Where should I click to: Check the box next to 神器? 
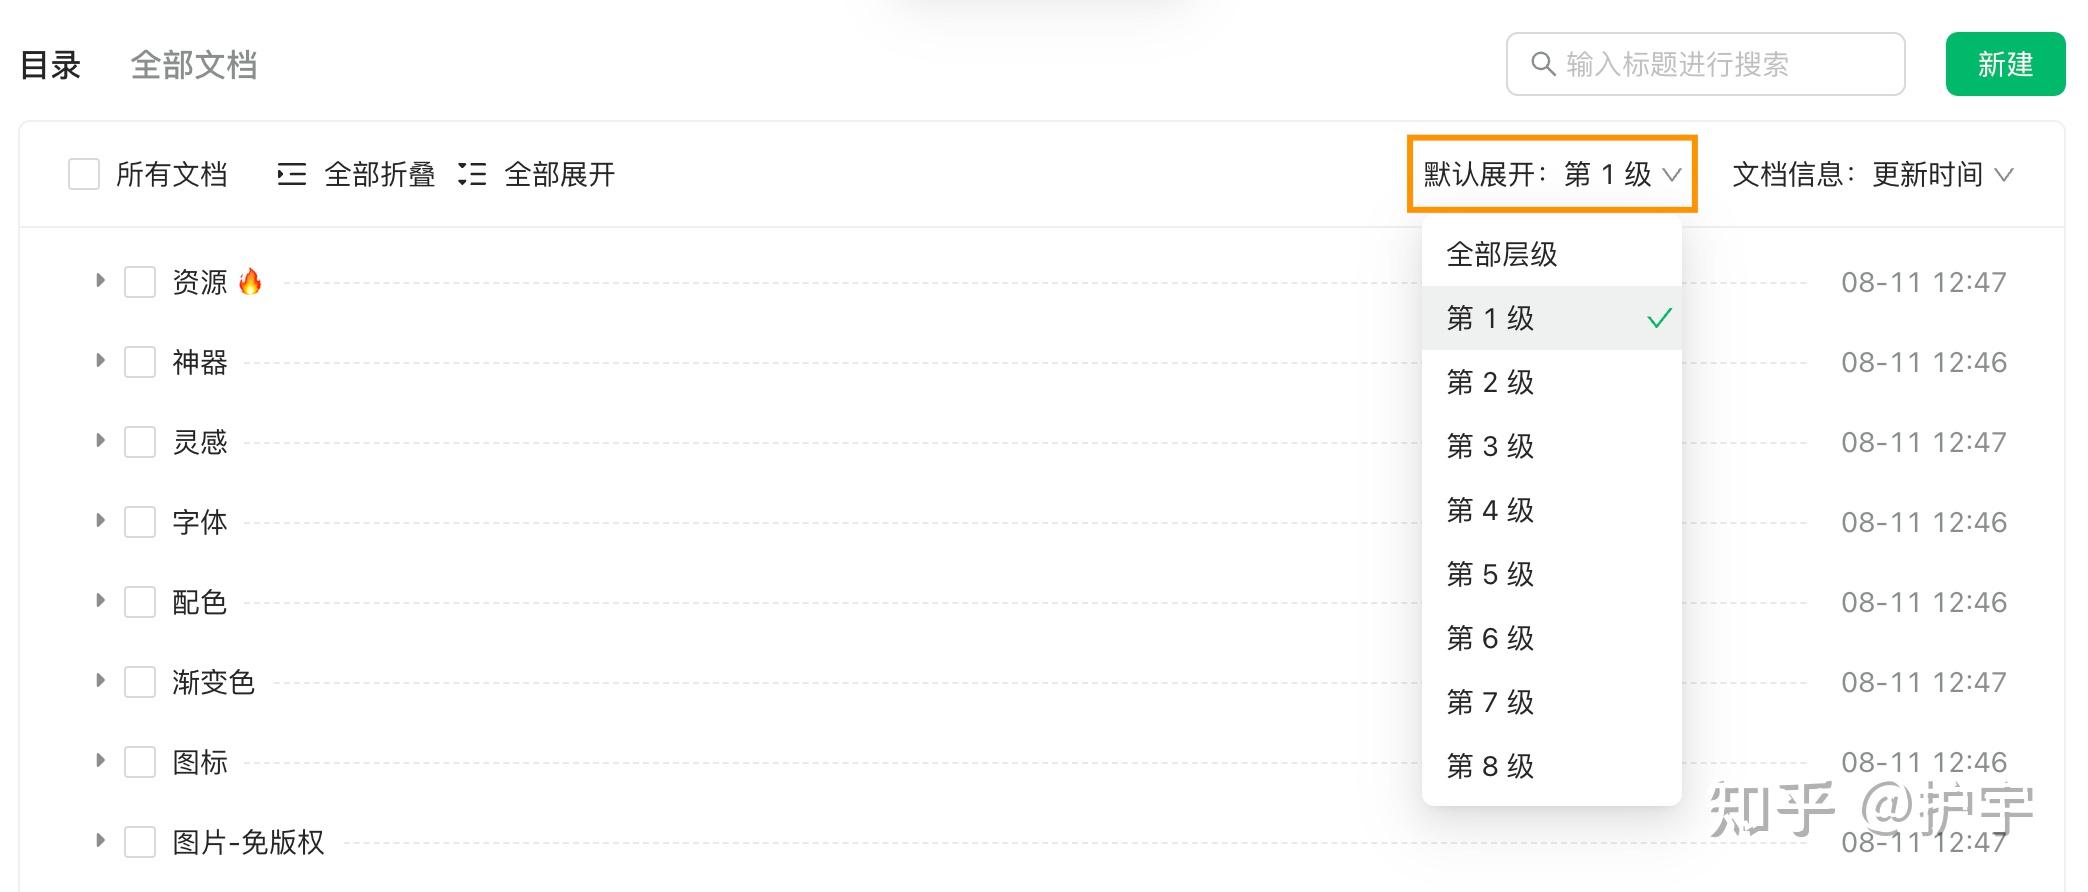(x=140, y=362)
